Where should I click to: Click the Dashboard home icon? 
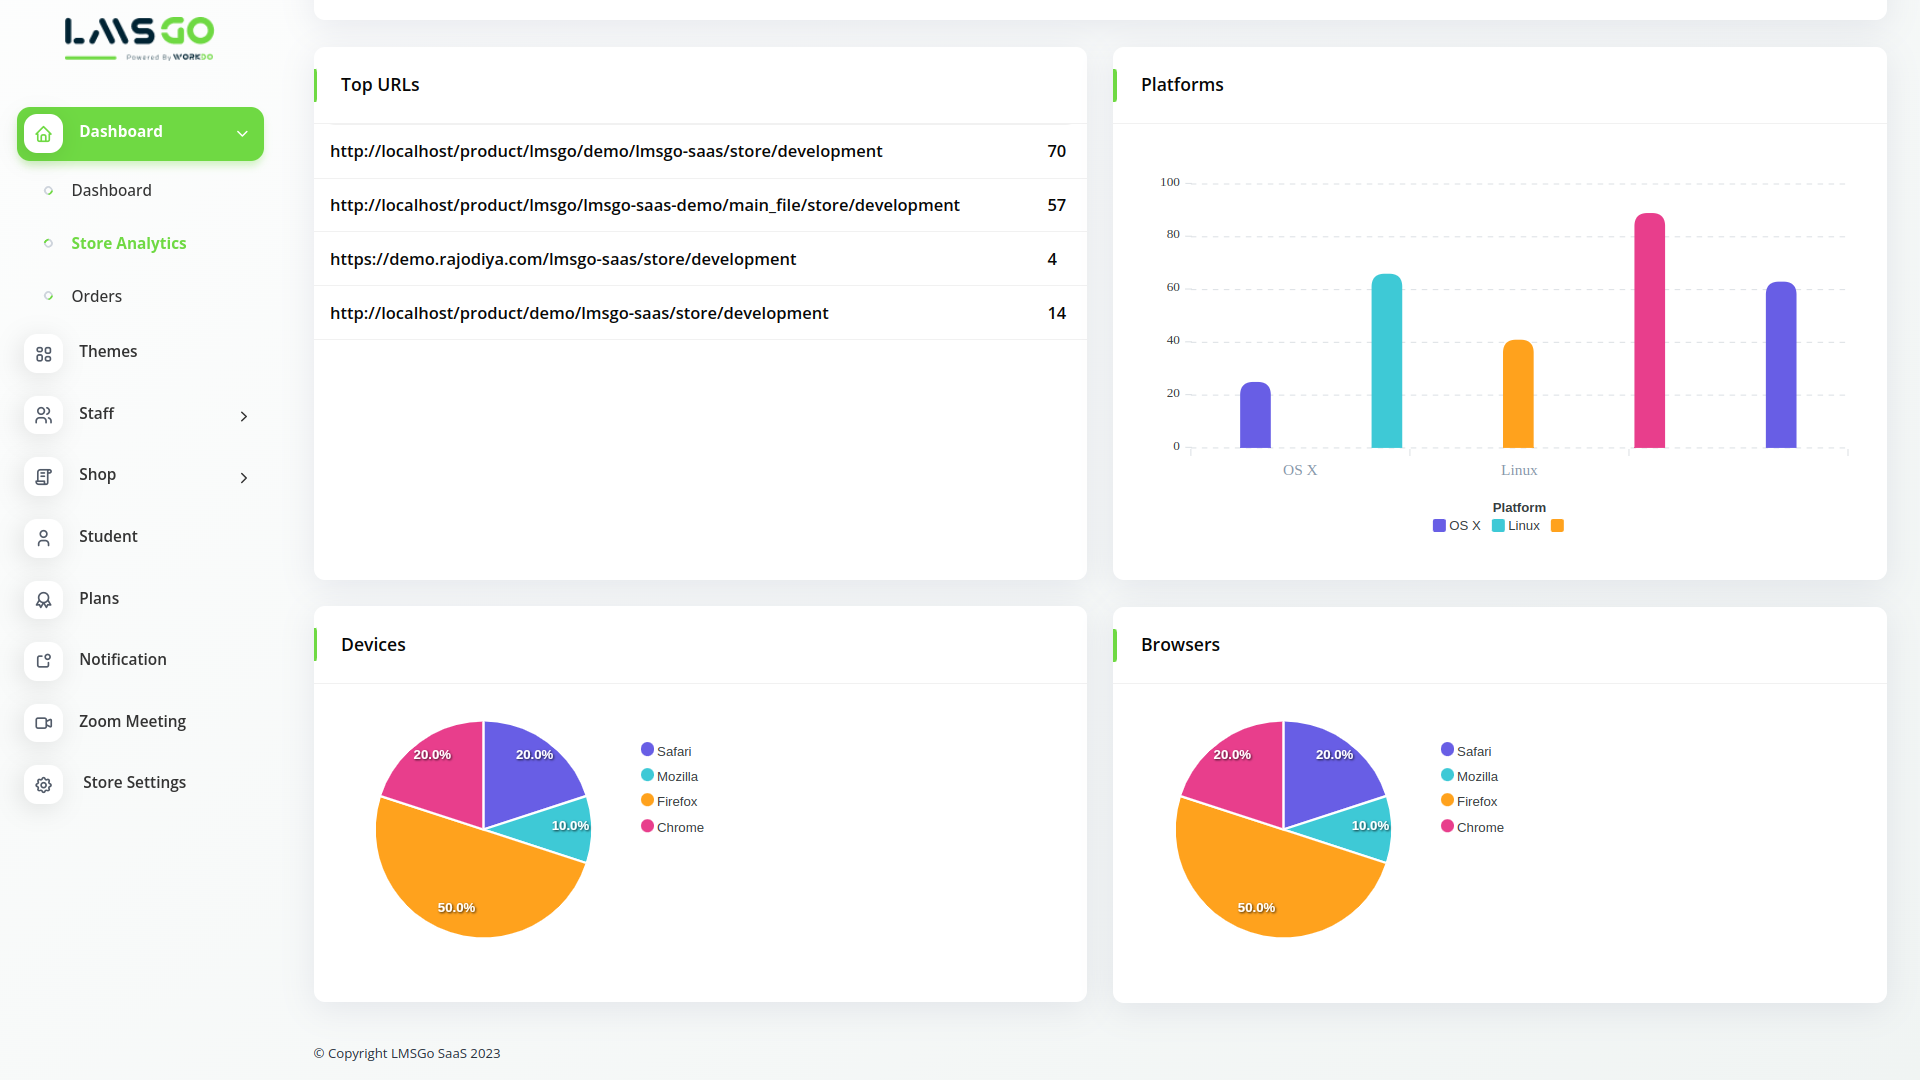point(43,133)
